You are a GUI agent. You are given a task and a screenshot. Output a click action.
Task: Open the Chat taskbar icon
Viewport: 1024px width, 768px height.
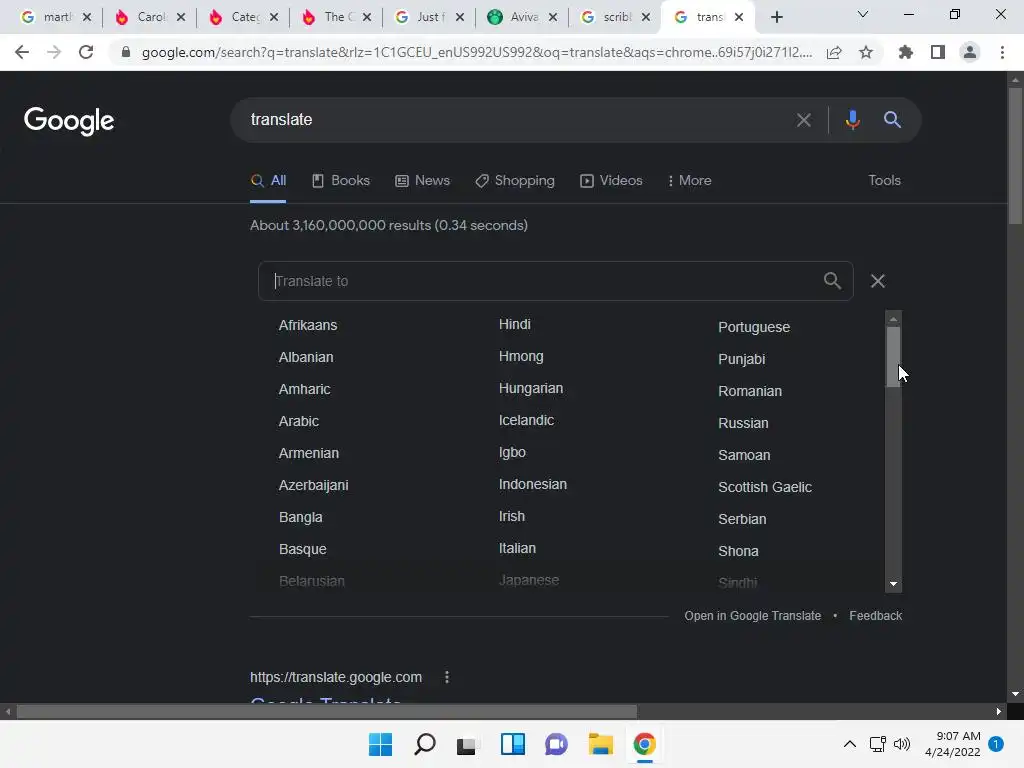click(x=556, y=744)
